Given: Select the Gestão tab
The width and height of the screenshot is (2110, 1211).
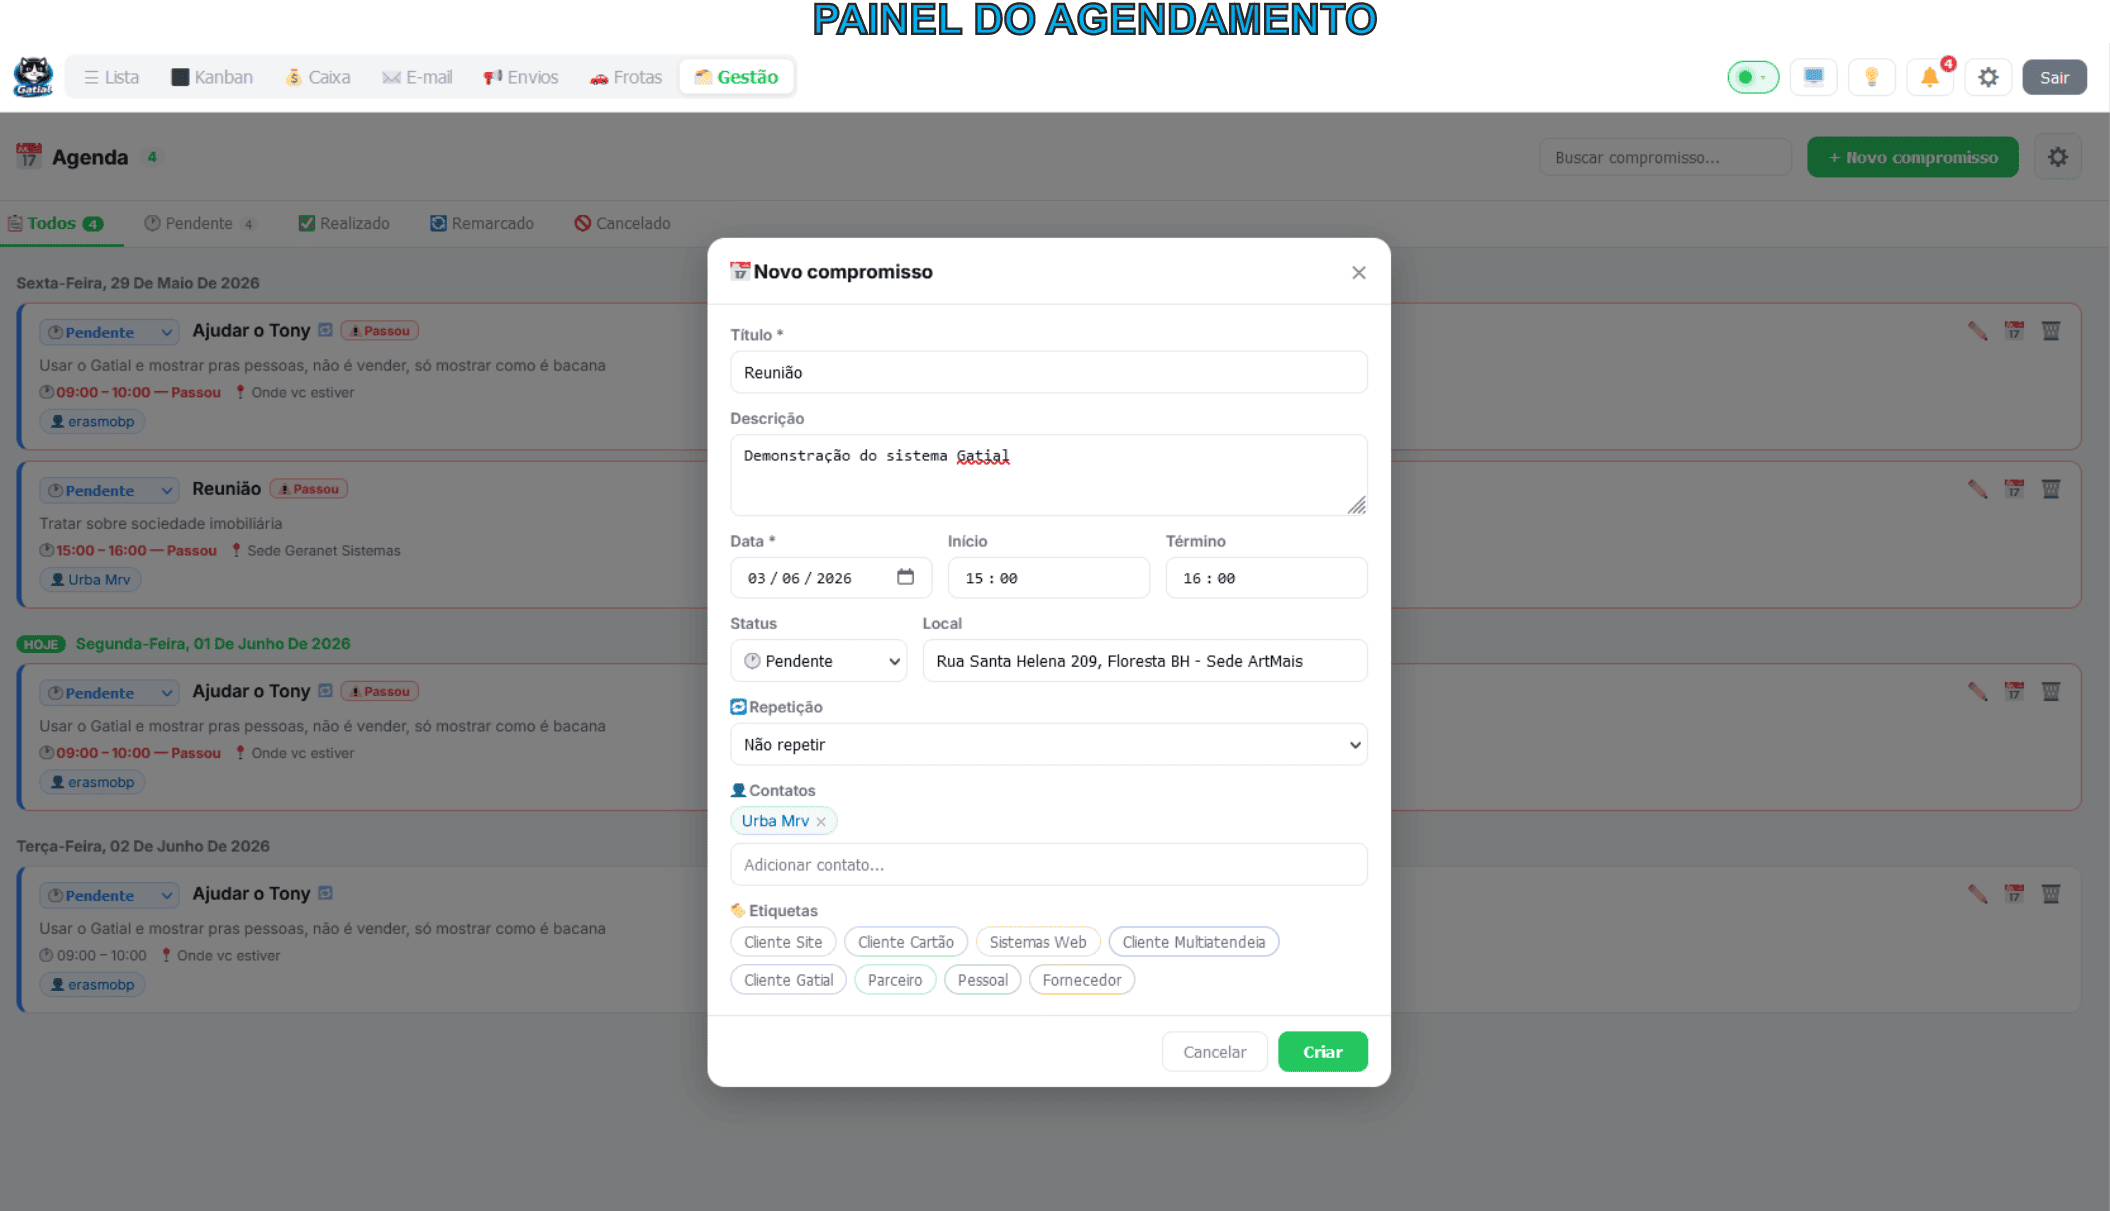Looking at the screenshot, I should coord(737,77).
